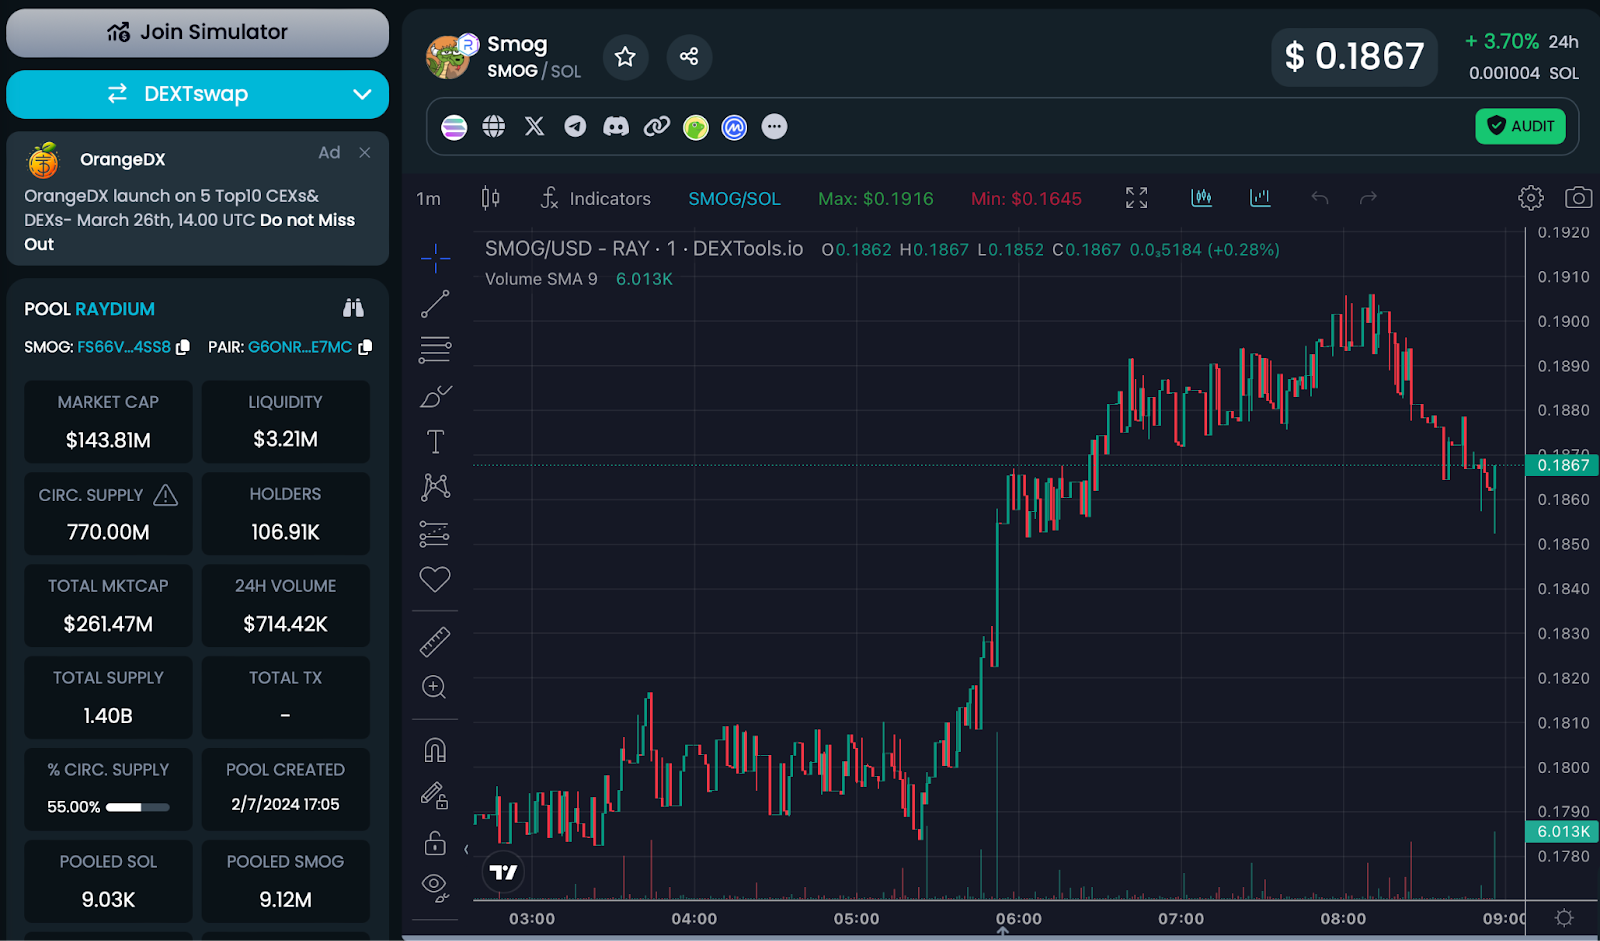This screenshot has width=1600, height=941.
Task: Select the zoom in tool
Action: coord(435,687)
